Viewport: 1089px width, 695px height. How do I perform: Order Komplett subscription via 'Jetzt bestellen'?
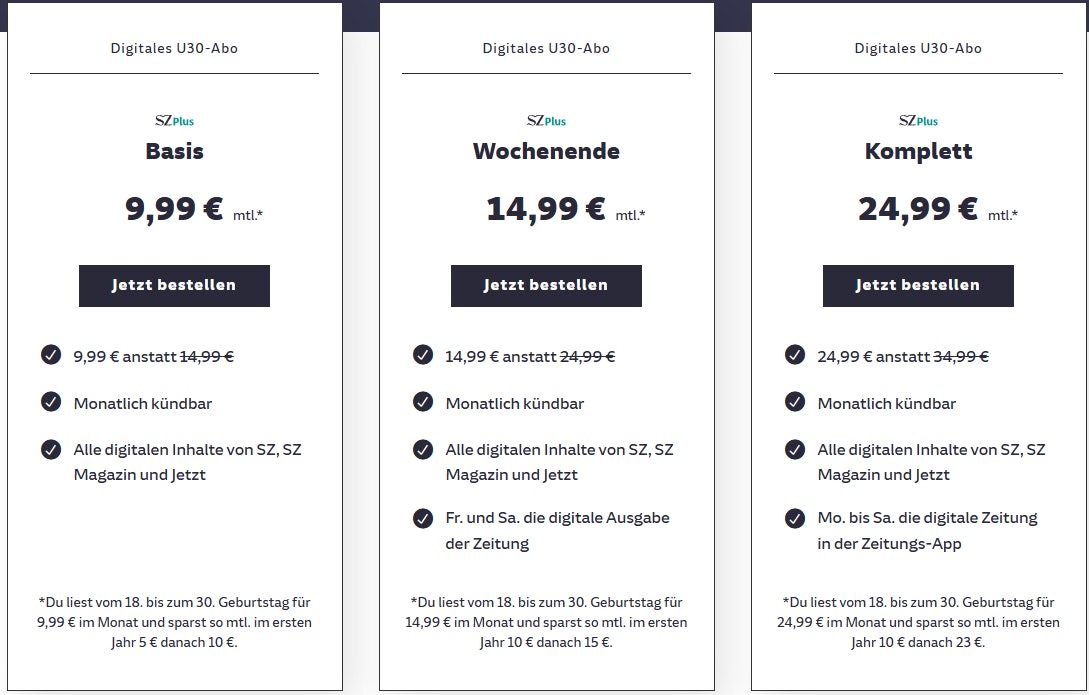click(918, 285)
